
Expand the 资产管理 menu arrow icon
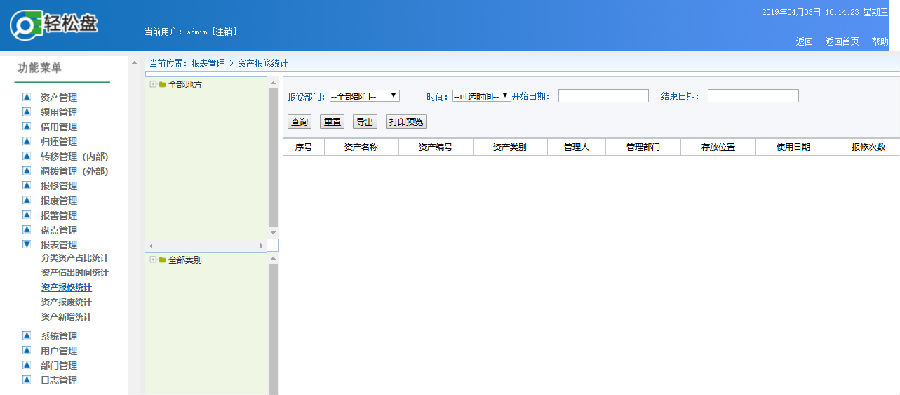click(26, 96)
